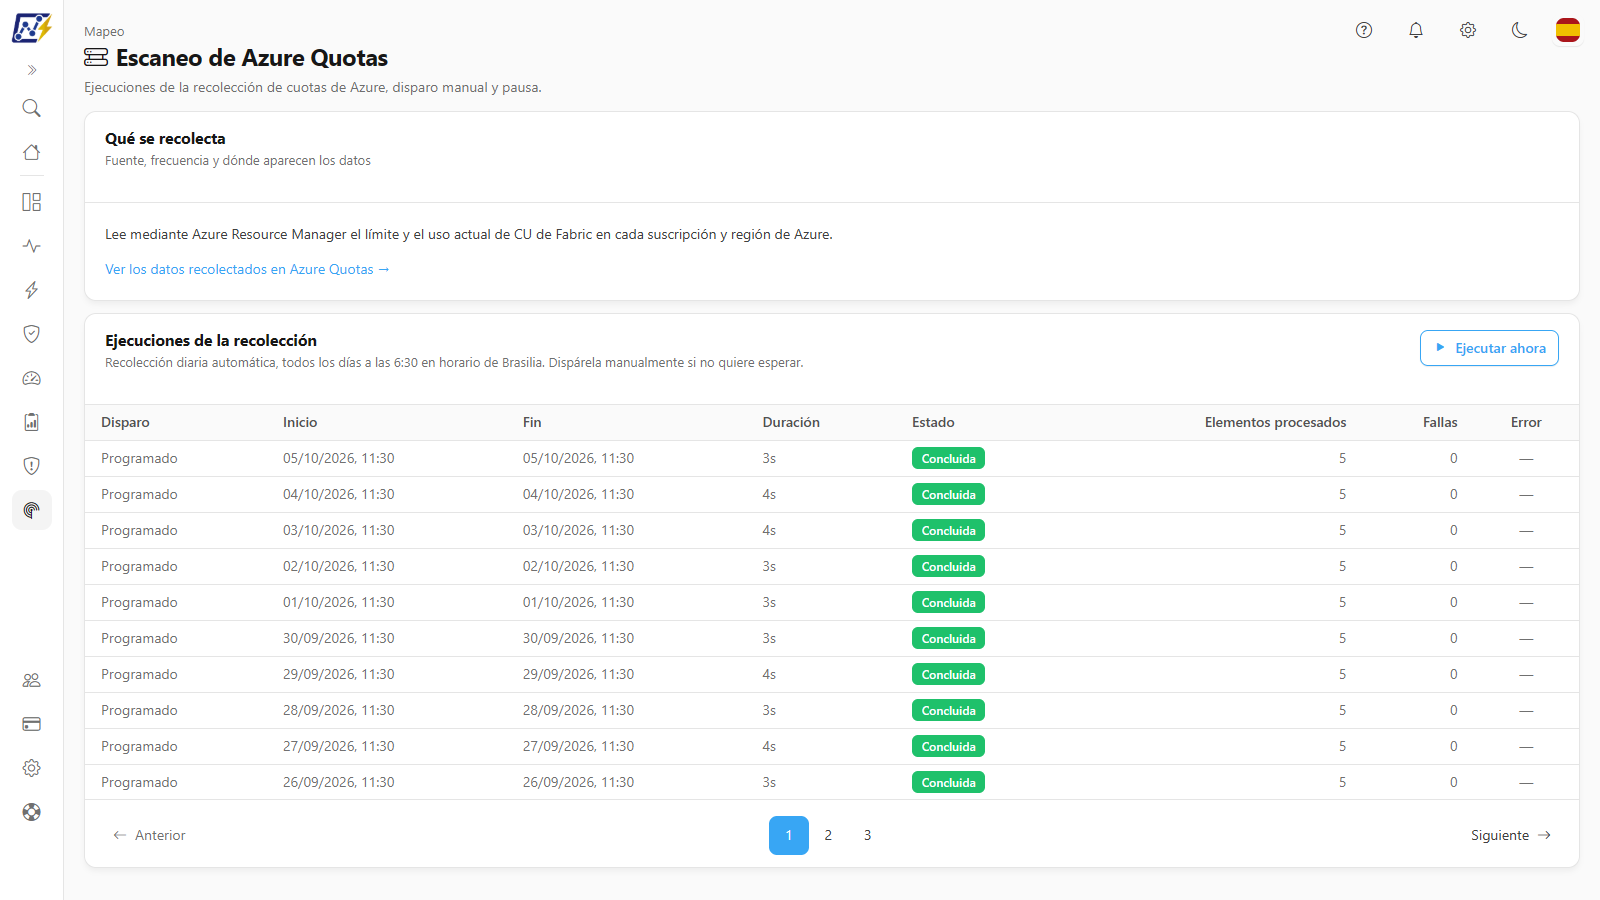The image size is (1600, 900).
Task: Click the Ejecutar ahora button
Action: point(1489,348)
